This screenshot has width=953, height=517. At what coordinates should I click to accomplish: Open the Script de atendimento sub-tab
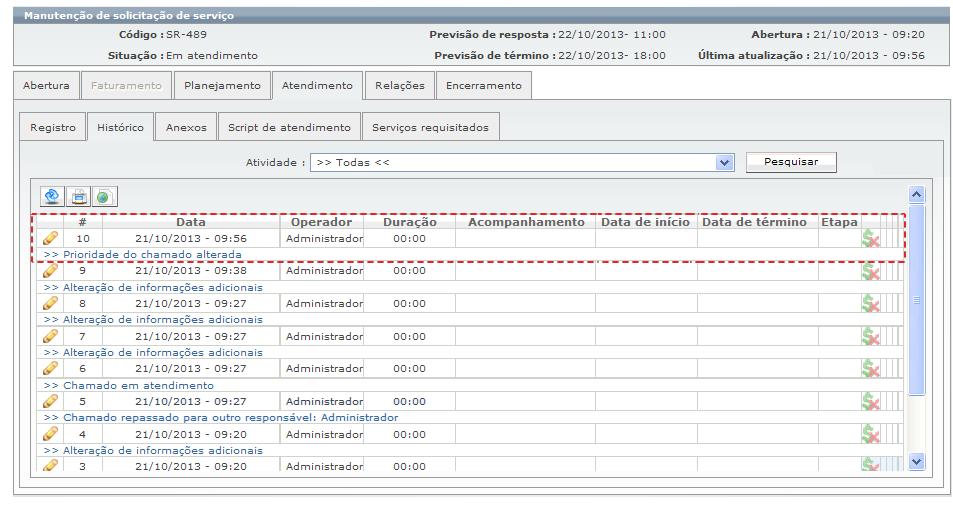tap(289, 128)
